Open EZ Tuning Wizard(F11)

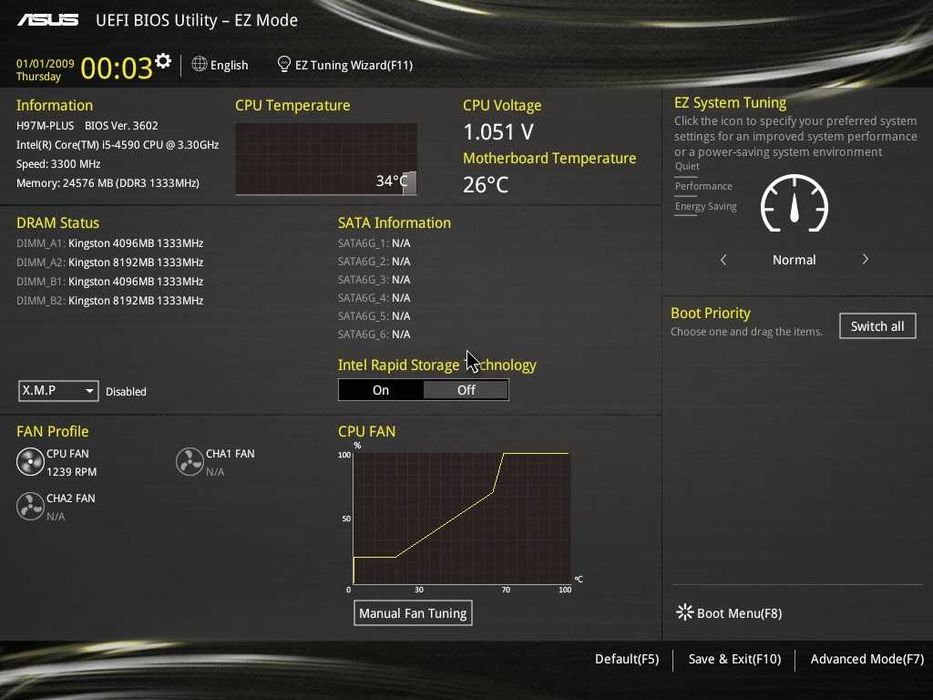[x=354, y=65]
